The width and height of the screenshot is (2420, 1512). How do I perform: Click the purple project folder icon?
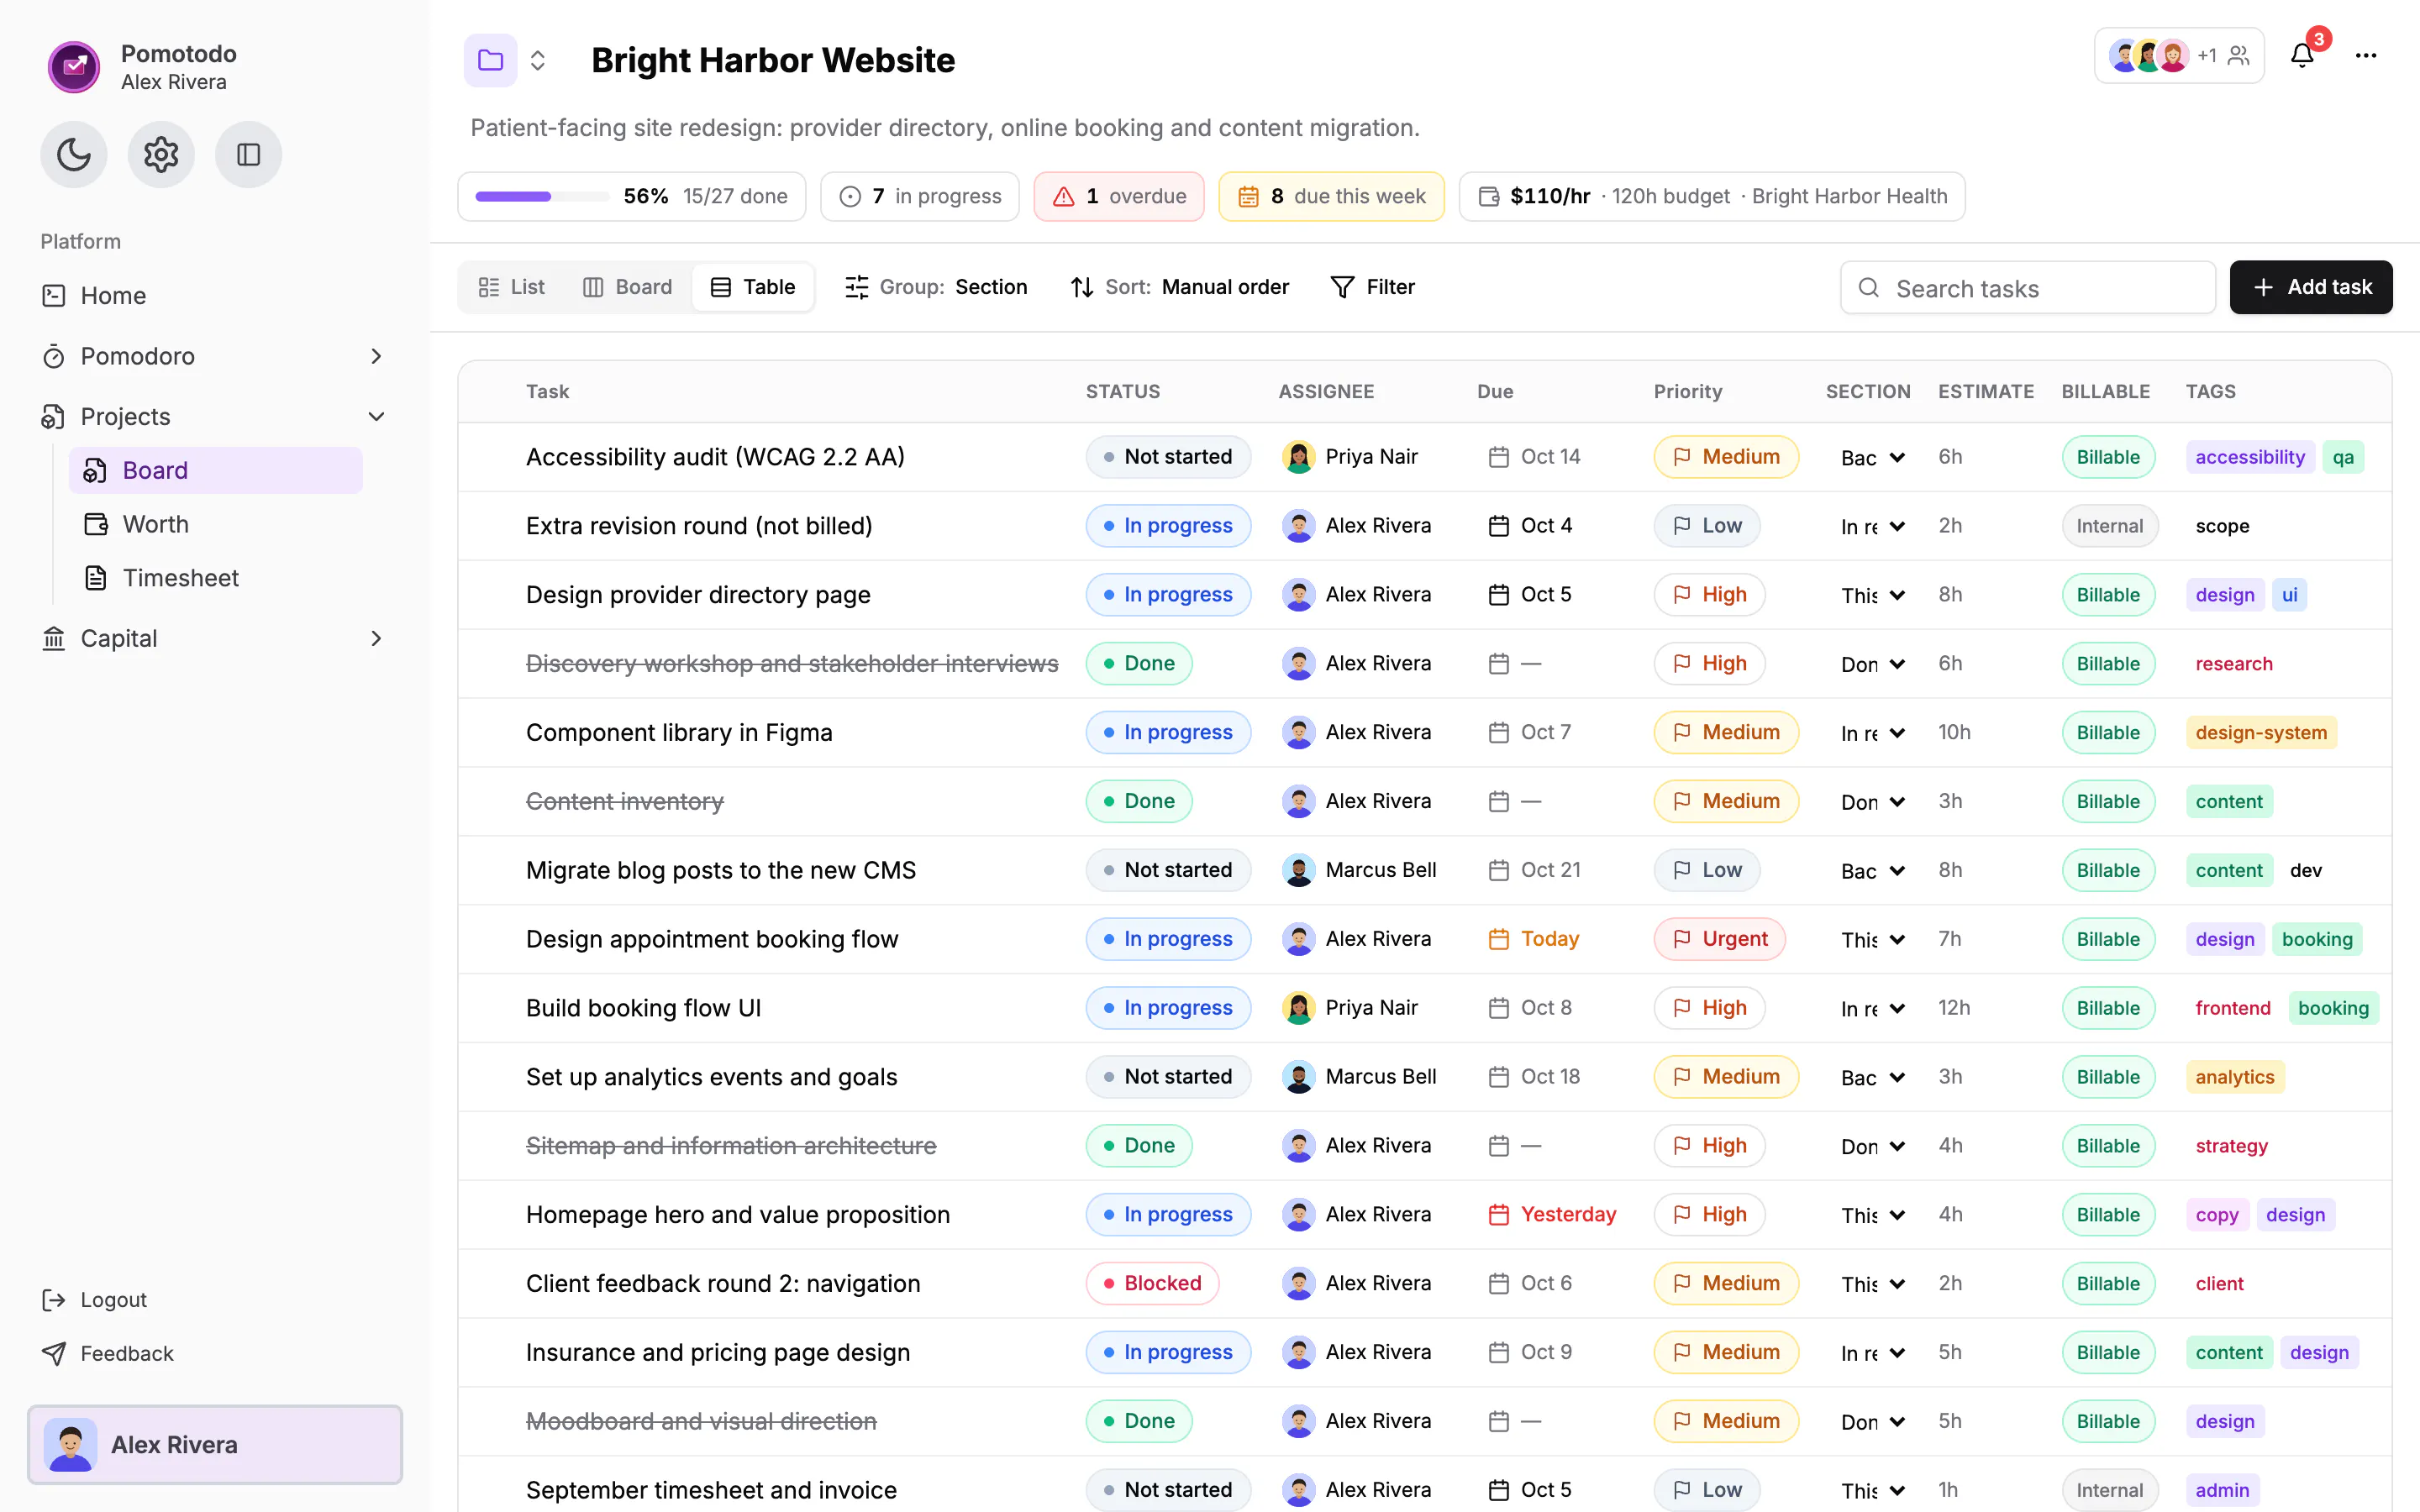click(490, 60)
